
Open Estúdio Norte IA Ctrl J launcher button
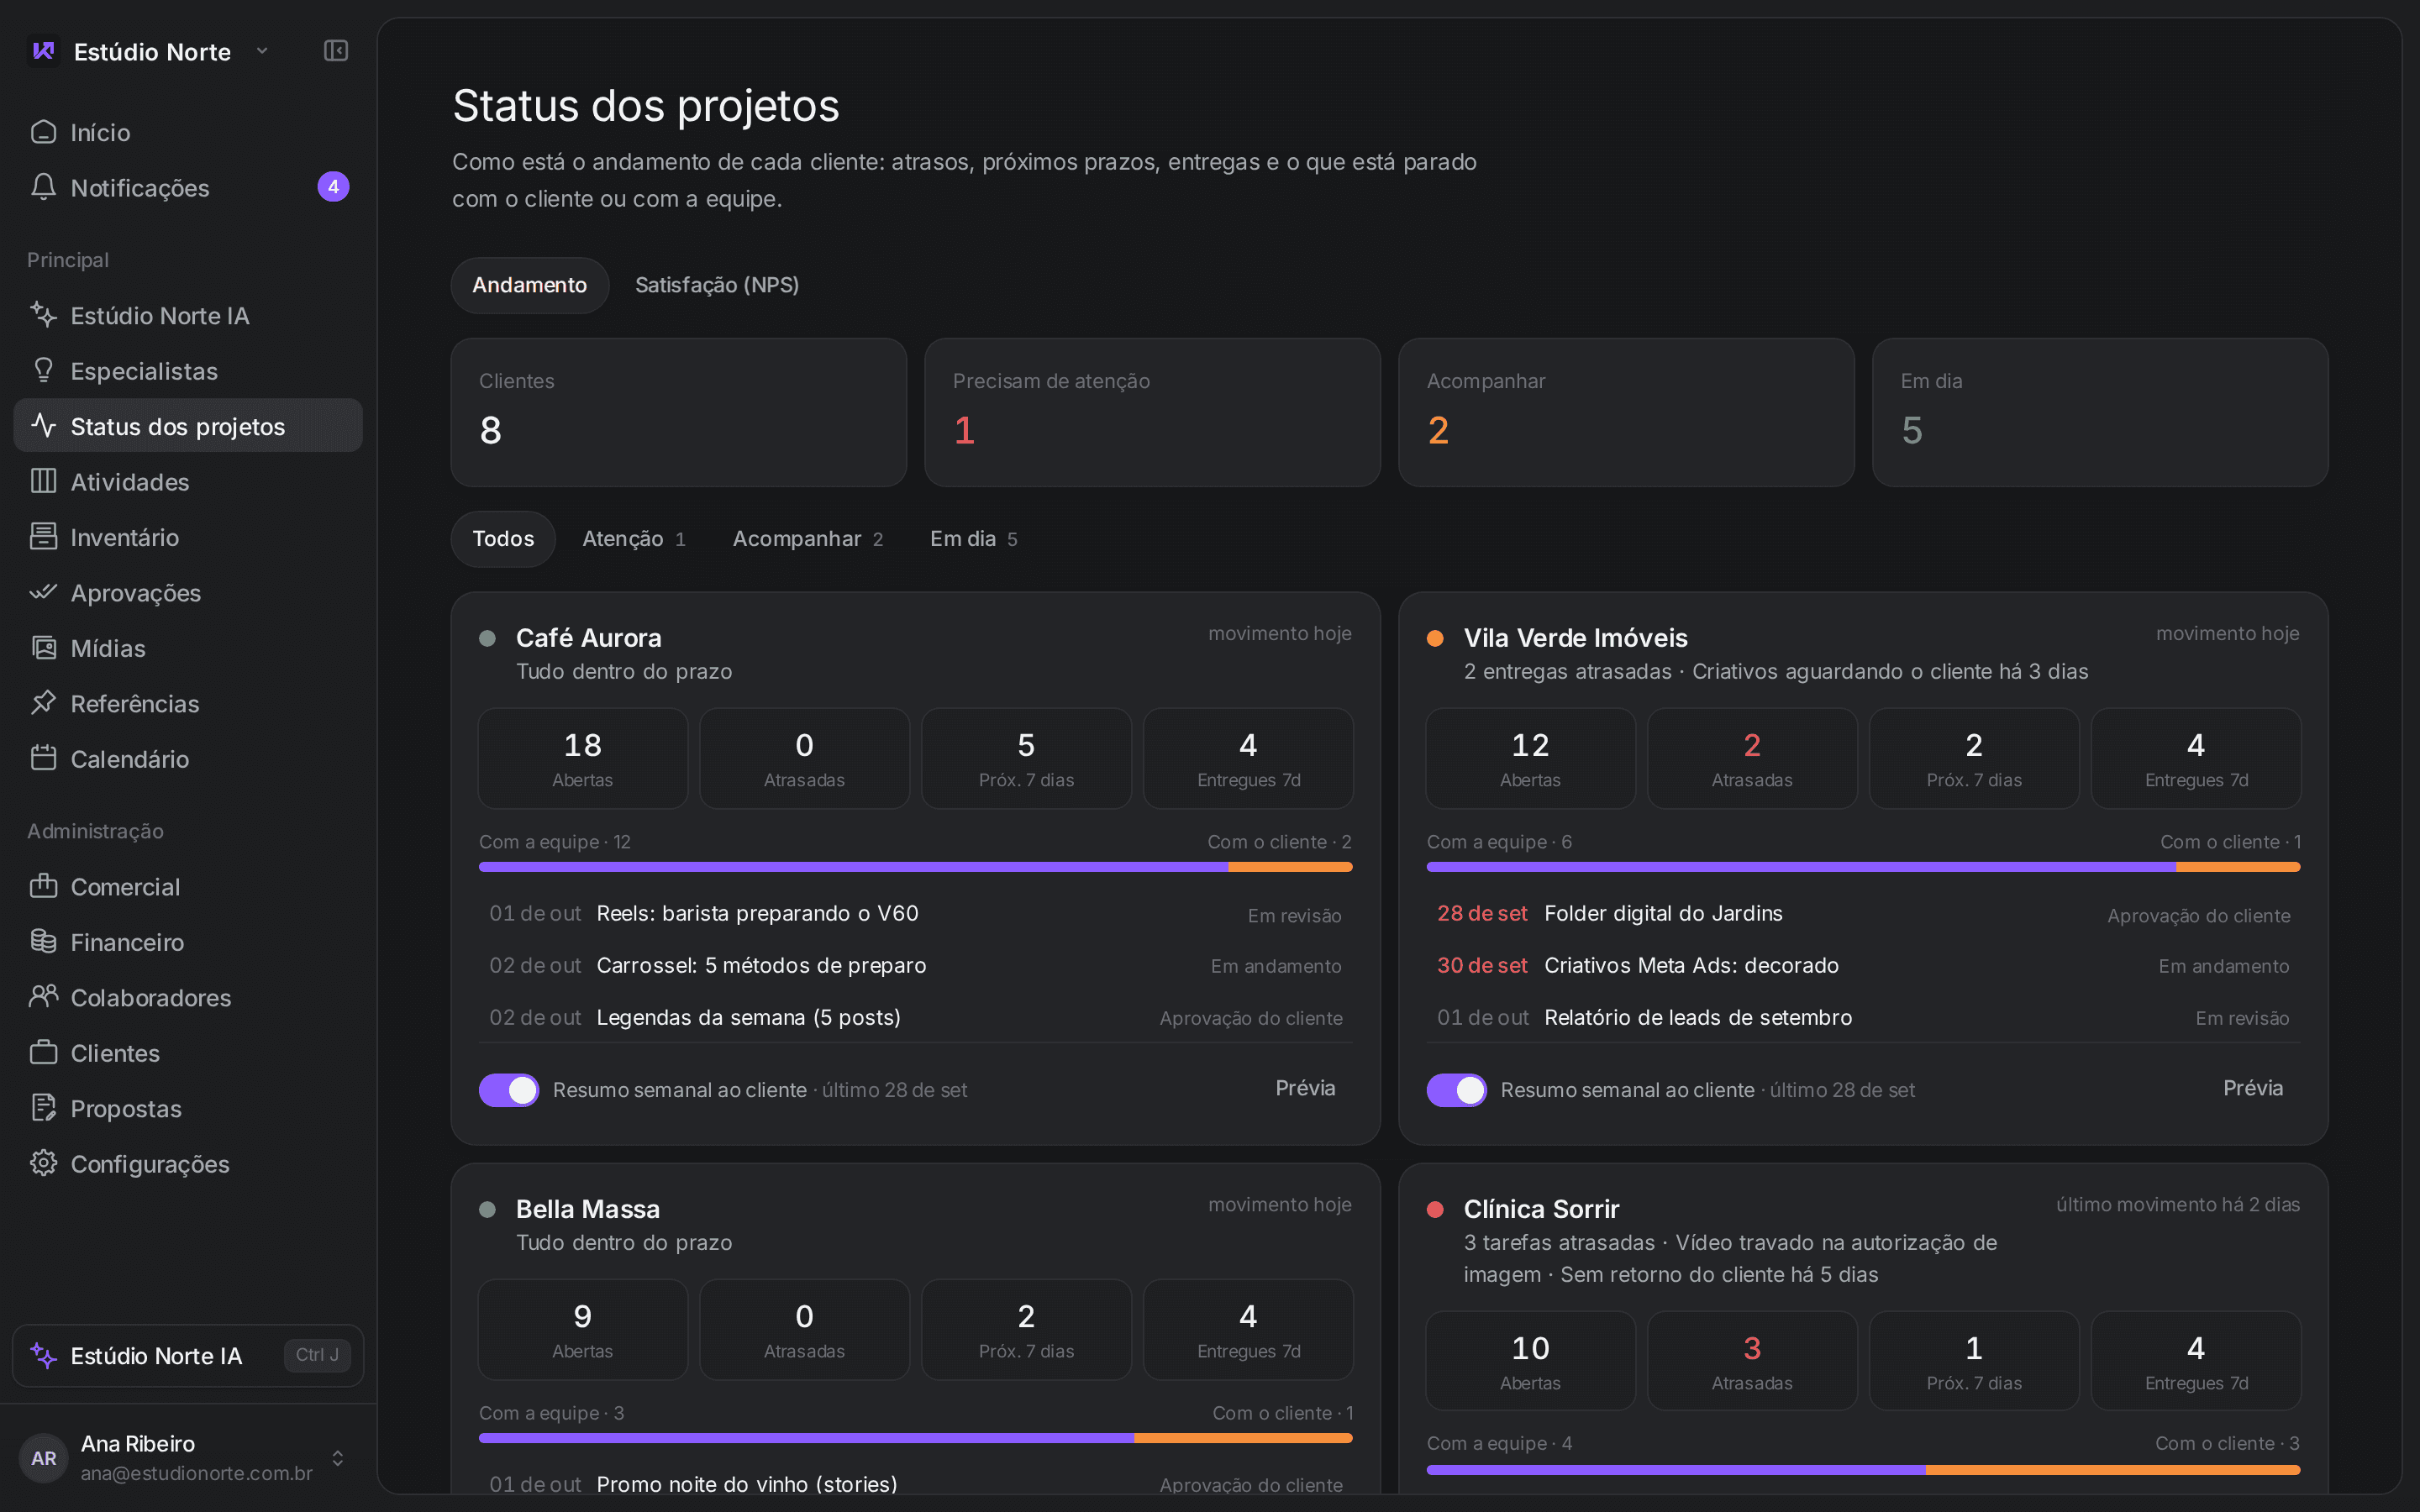click(188, 1355)
